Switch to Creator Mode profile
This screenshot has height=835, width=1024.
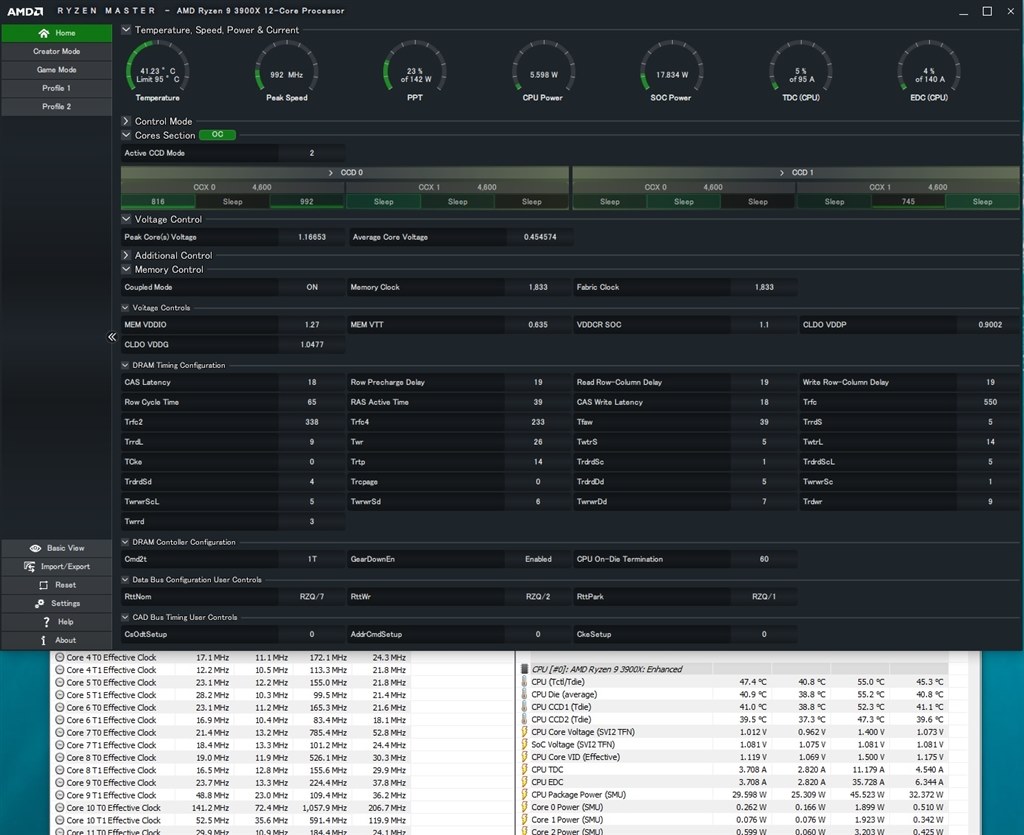(x=56, y=51)
